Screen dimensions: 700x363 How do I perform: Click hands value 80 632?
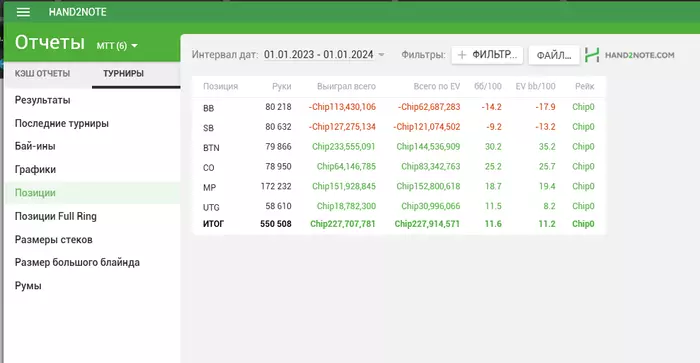[x=278, y=127]
